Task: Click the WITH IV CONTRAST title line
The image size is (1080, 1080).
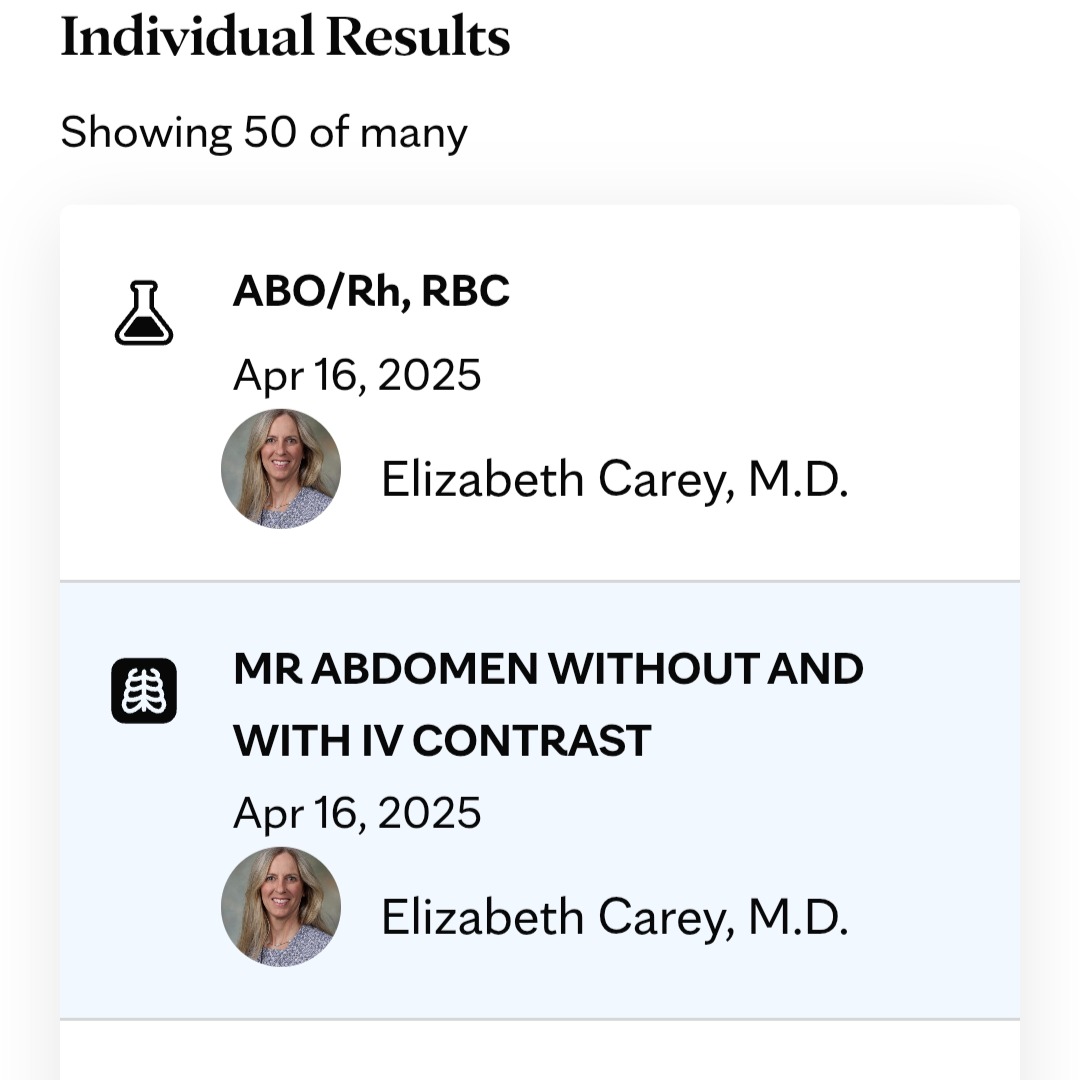Action: point(442,741)
